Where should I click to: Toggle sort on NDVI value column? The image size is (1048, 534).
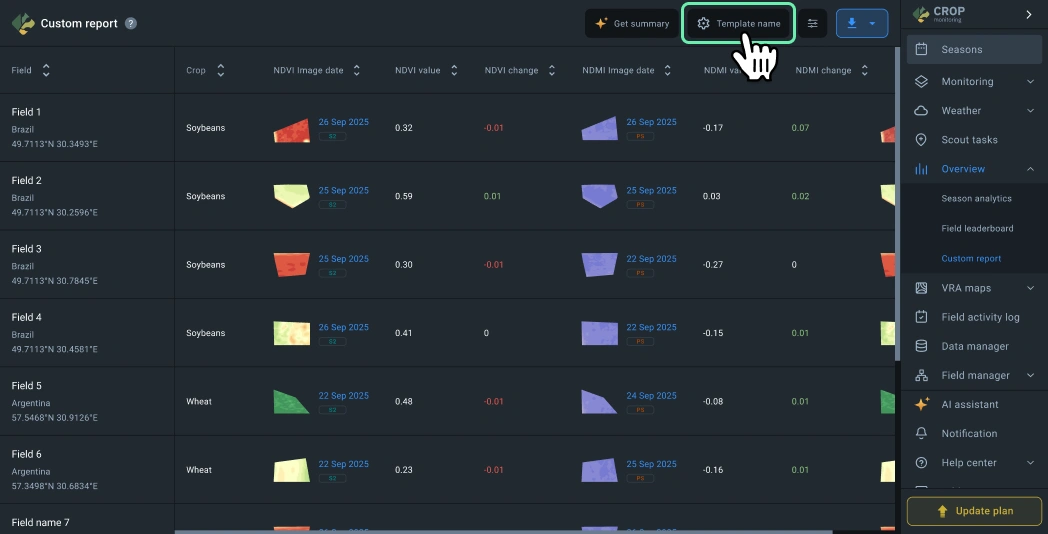coord(454,71)
